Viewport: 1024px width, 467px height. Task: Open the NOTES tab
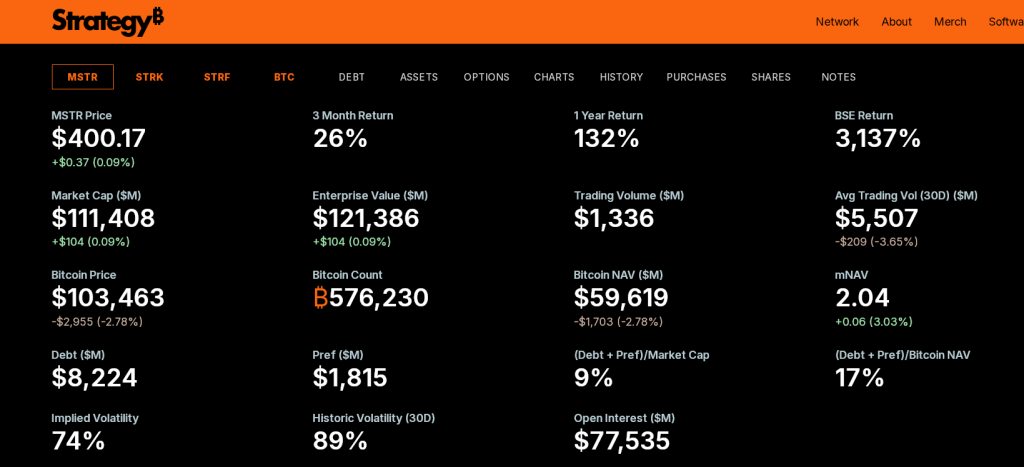[838, 77]
